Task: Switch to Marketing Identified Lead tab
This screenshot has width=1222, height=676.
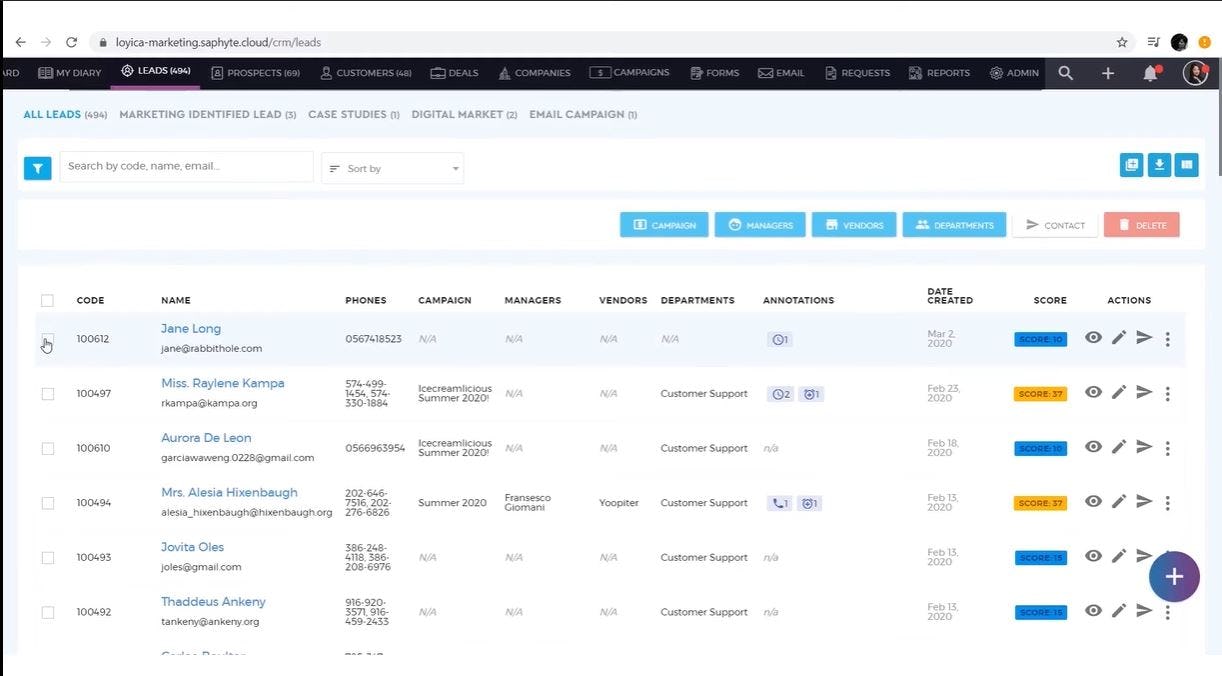Action: click(208, 115)
